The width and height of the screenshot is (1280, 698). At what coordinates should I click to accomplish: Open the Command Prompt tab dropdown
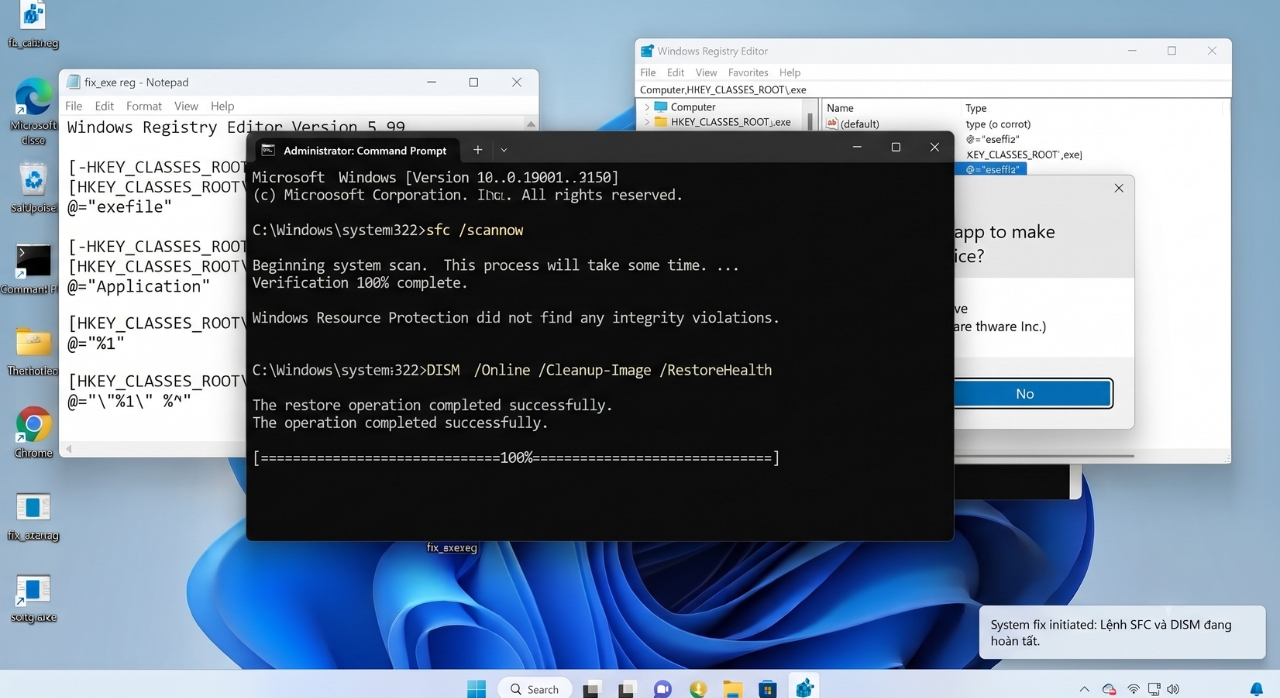point(504,150)
